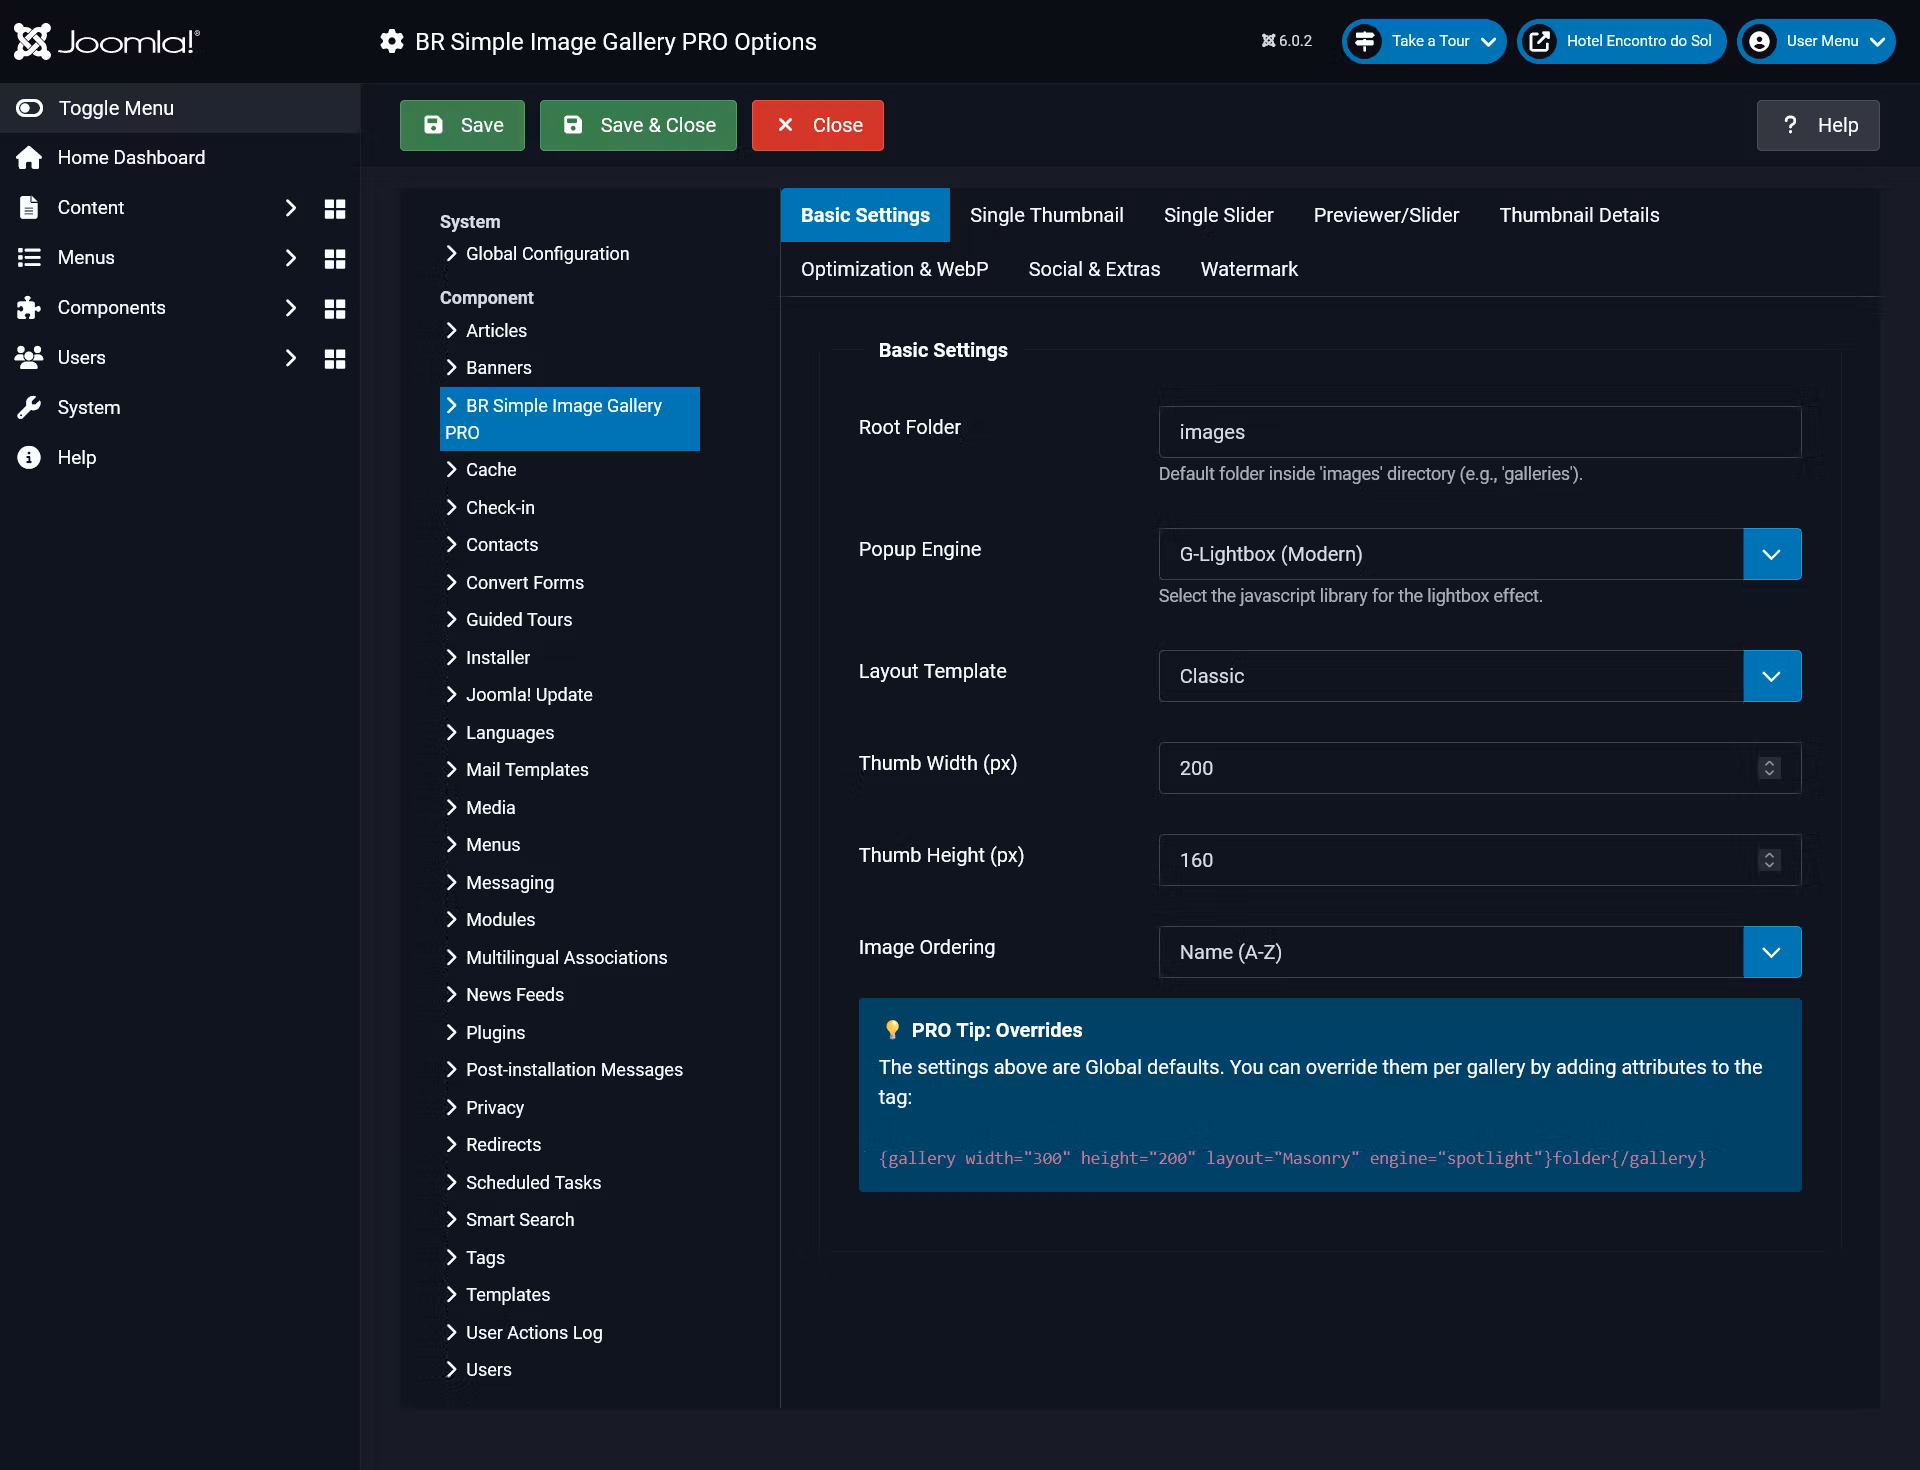Click the Help info icon in sidebar
This screenshot has width=1920, height=1470.
[x=29, y=458]
